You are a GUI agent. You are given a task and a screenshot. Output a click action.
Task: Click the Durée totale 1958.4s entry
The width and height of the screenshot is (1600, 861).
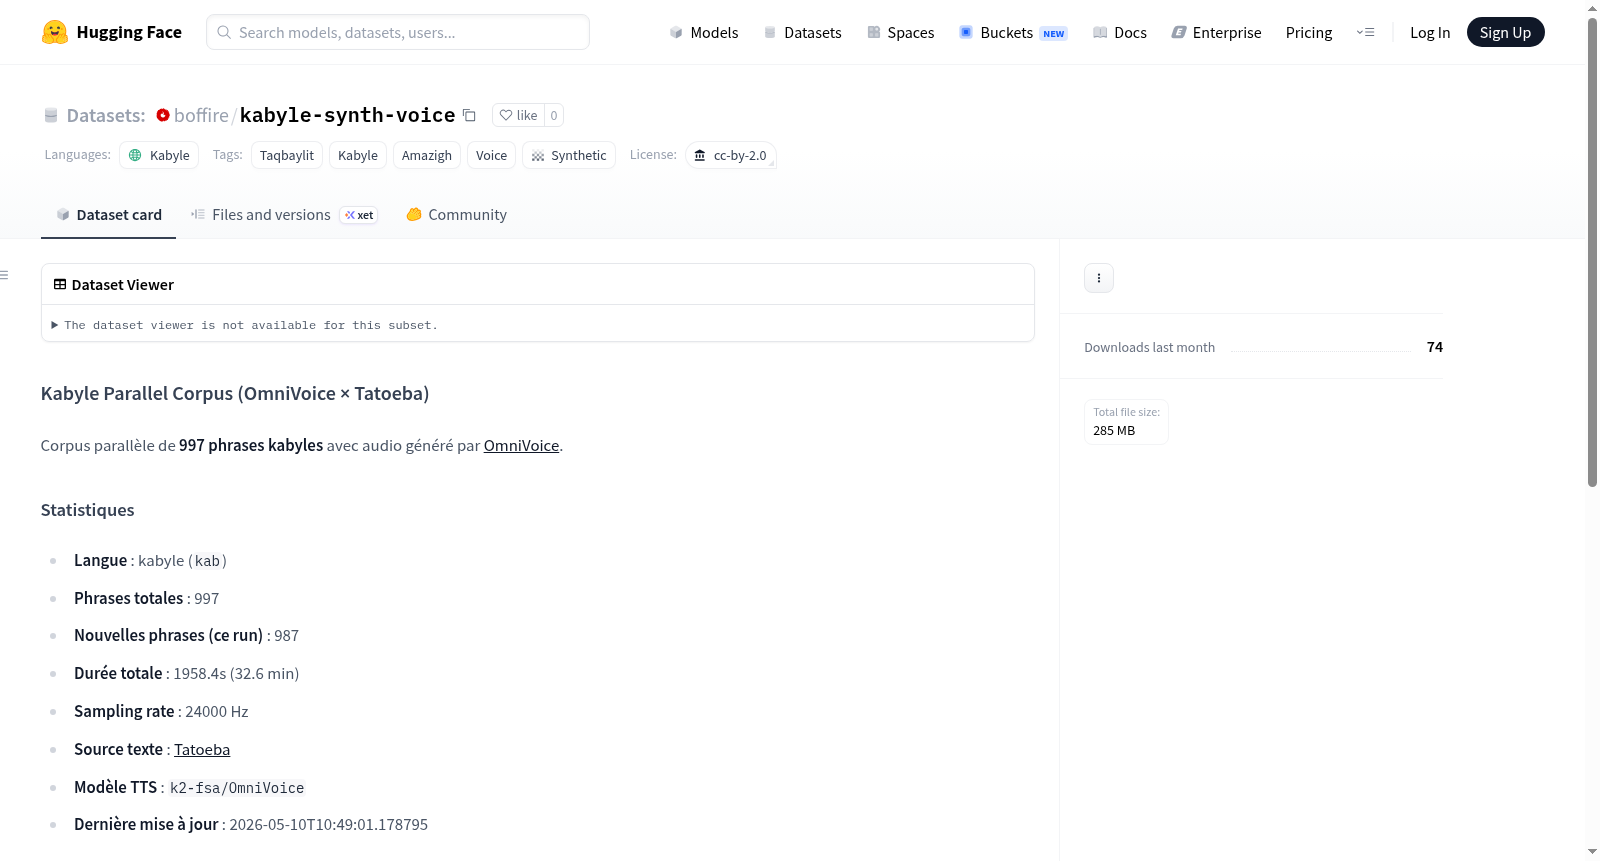coord(187,674)
